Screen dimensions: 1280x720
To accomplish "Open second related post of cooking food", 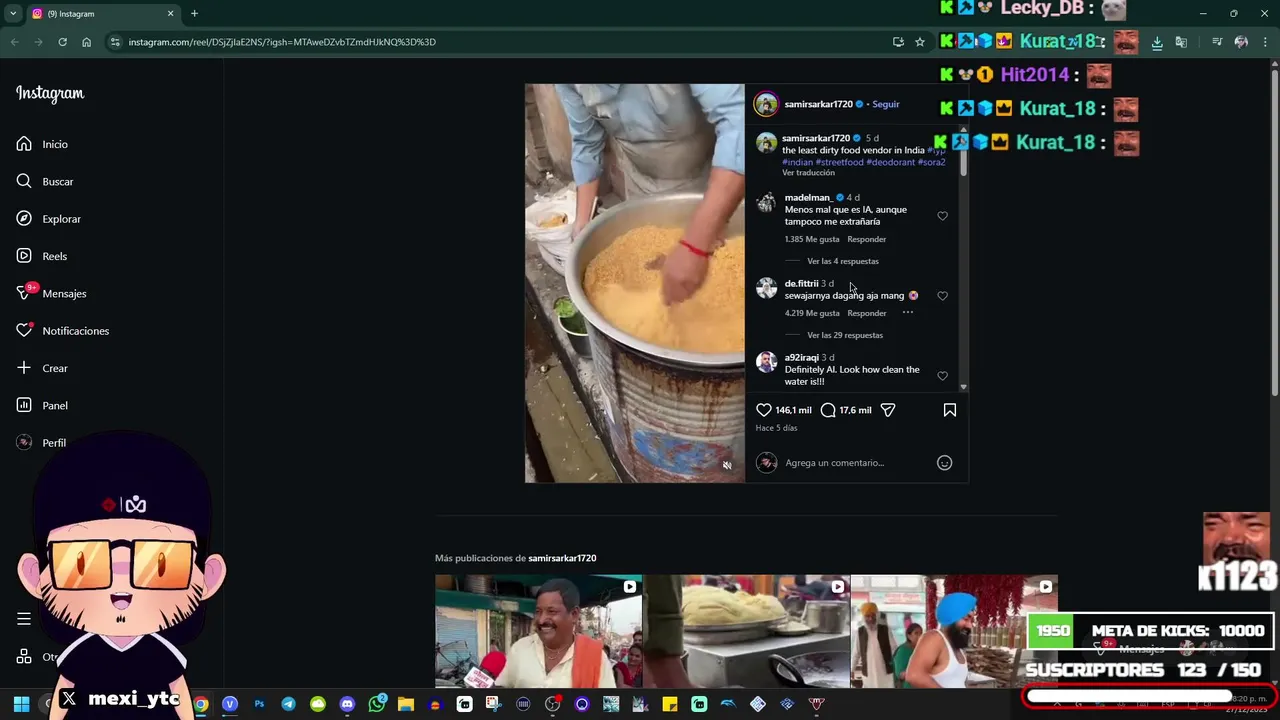I will [746, 631].
